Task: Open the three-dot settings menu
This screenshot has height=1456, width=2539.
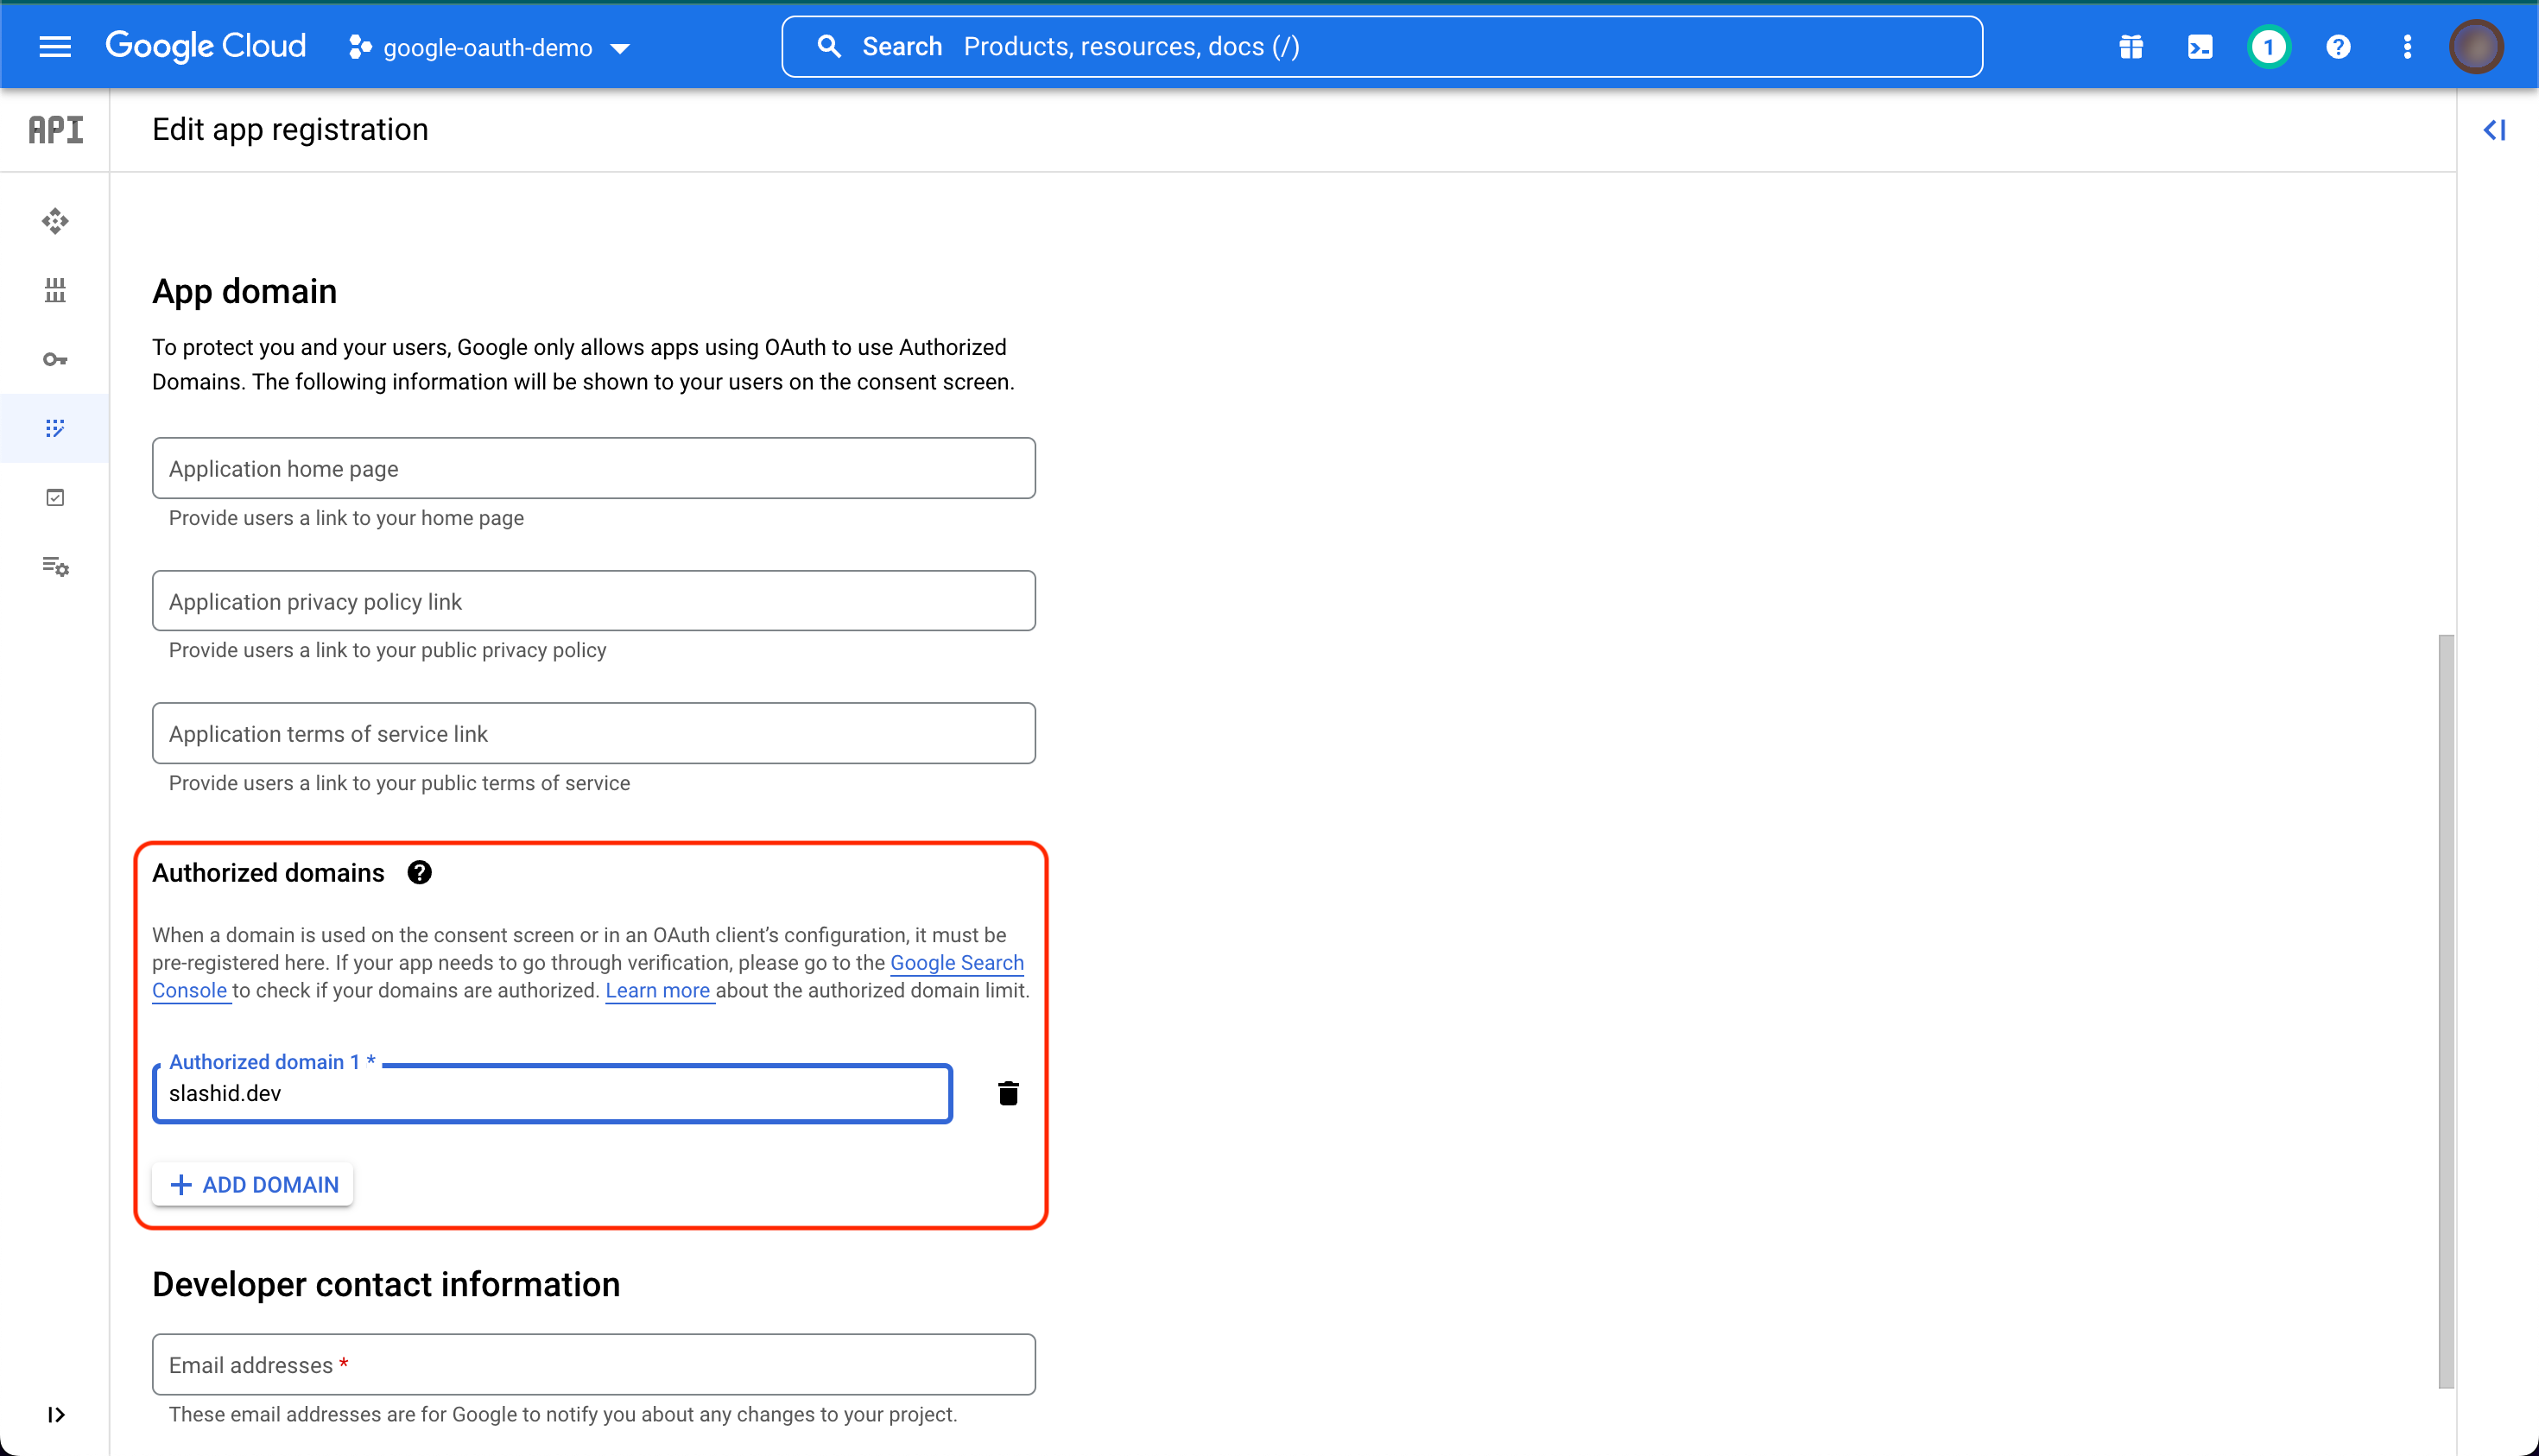Action: coord(2407,47)
